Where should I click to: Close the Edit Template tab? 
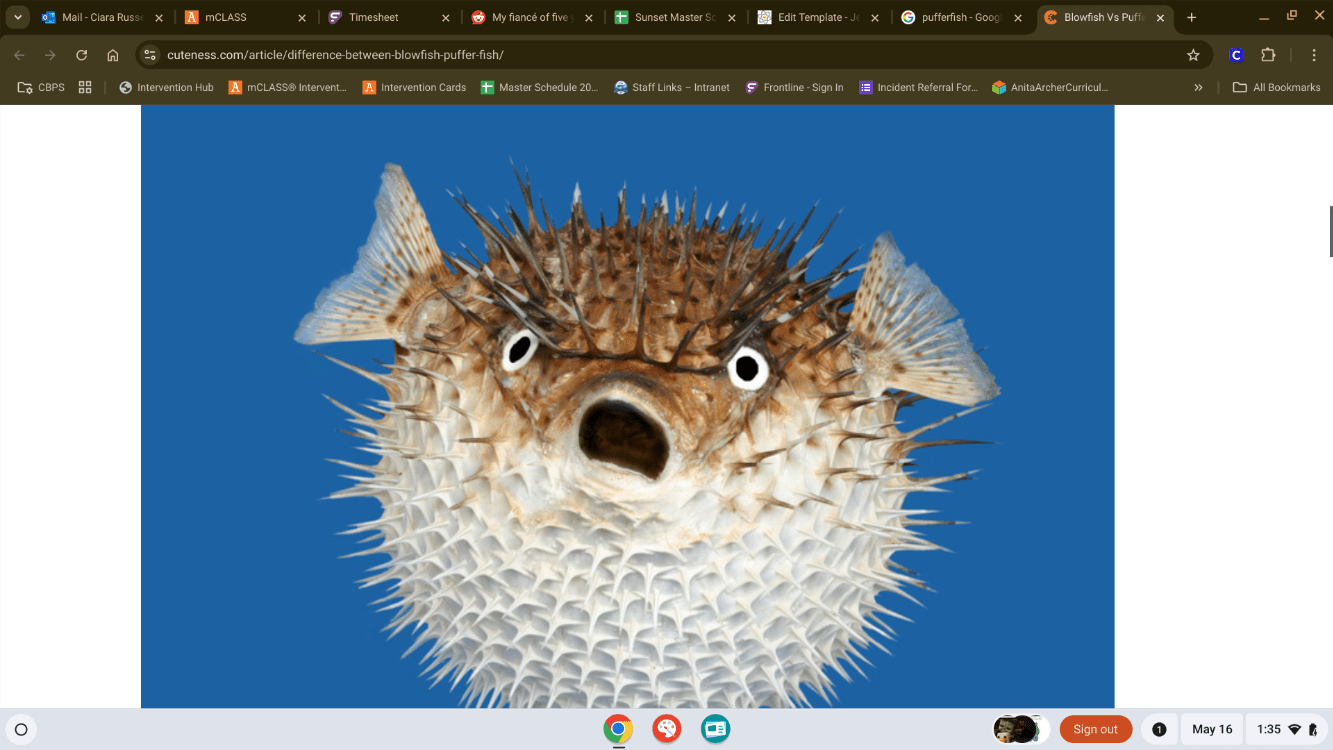pyautogui.click(x=875, y=18)
